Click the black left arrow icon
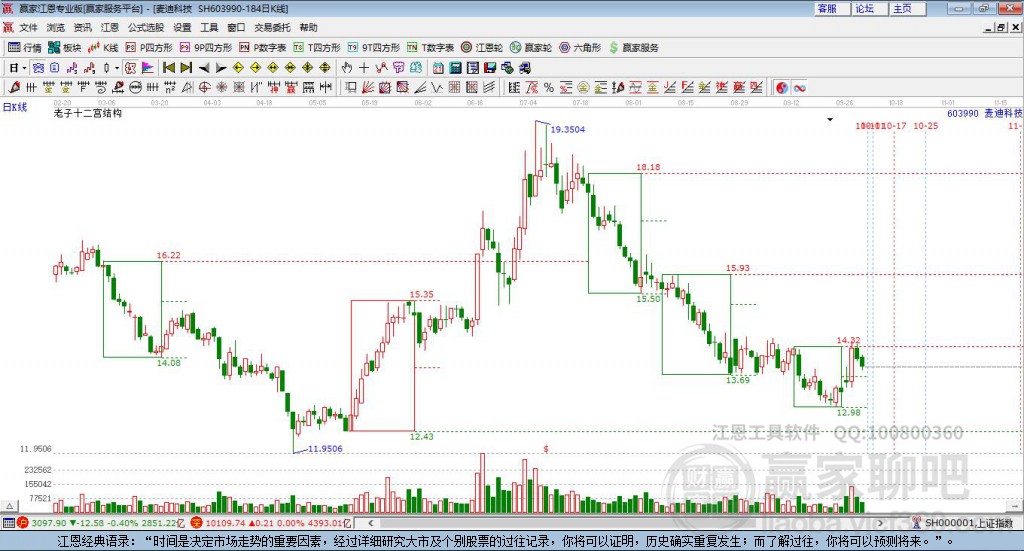The image size is (1024, 551). pos(204,68)
